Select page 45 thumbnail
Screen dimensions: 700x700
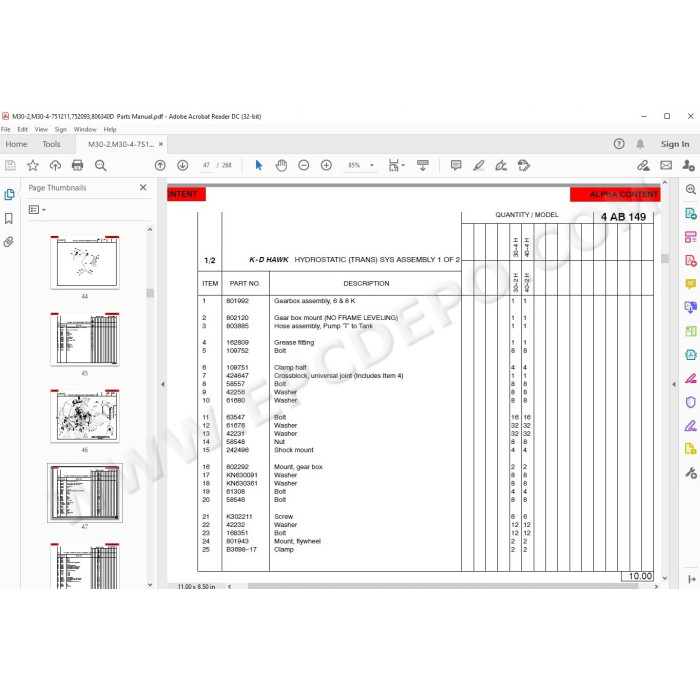[85, 339]
